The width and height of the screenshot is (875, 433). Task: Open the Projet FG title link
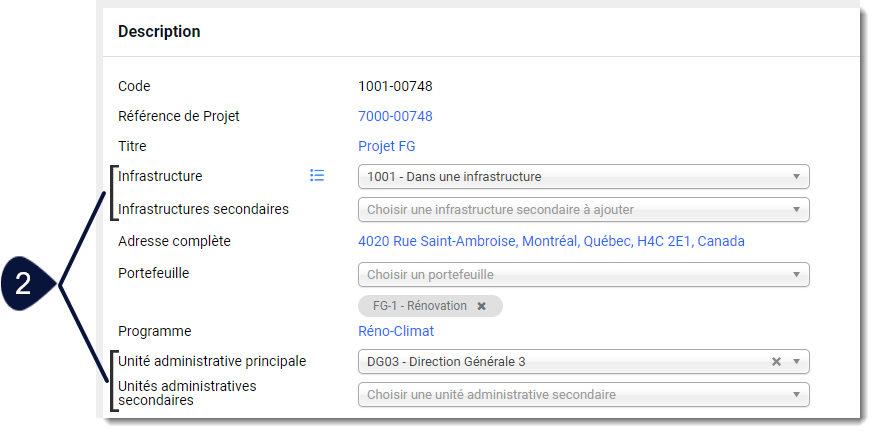[387, 146]
